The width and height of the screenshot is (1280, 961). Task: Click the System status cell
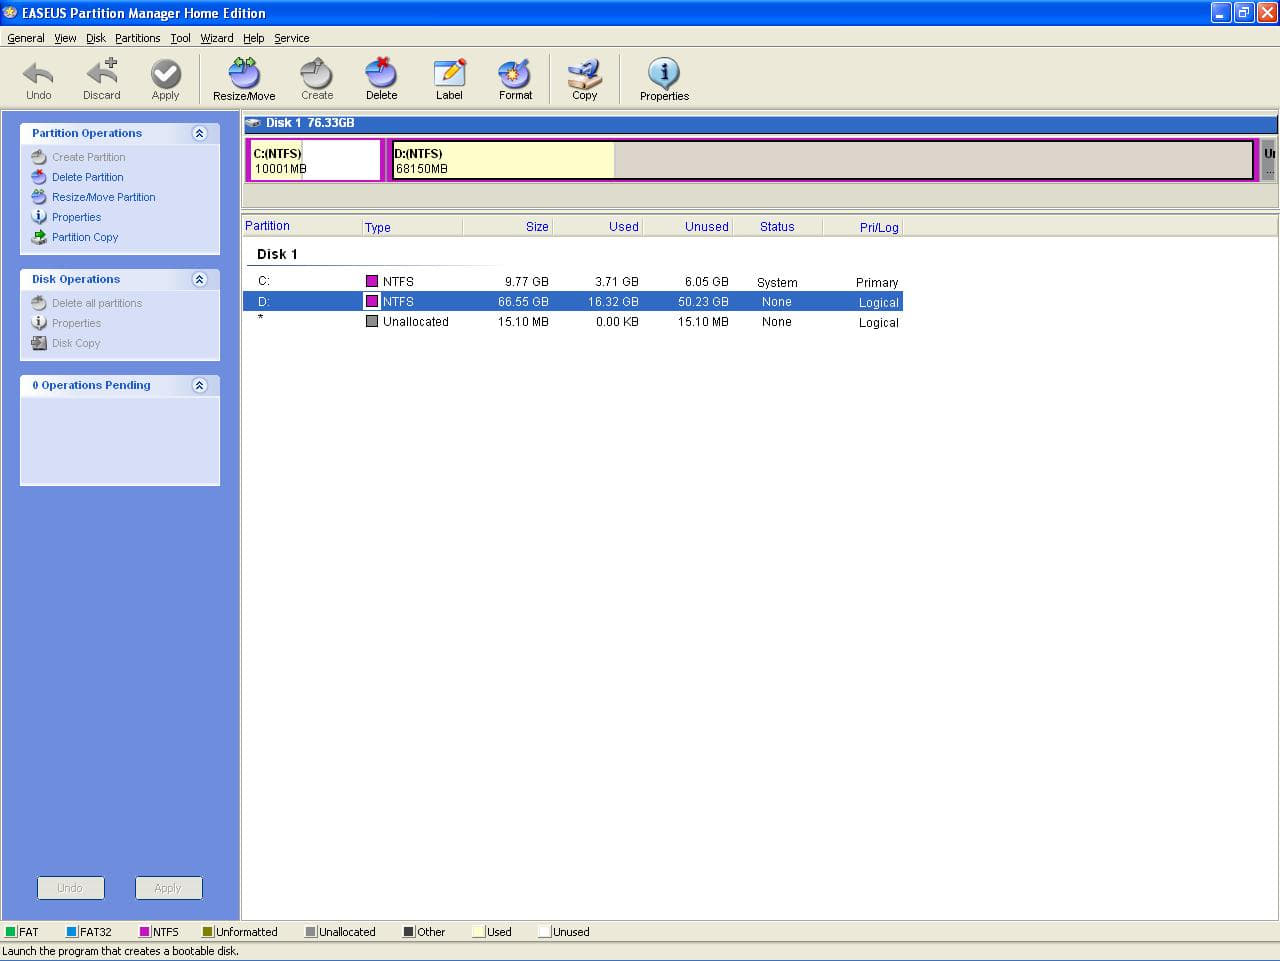point(777,282)
